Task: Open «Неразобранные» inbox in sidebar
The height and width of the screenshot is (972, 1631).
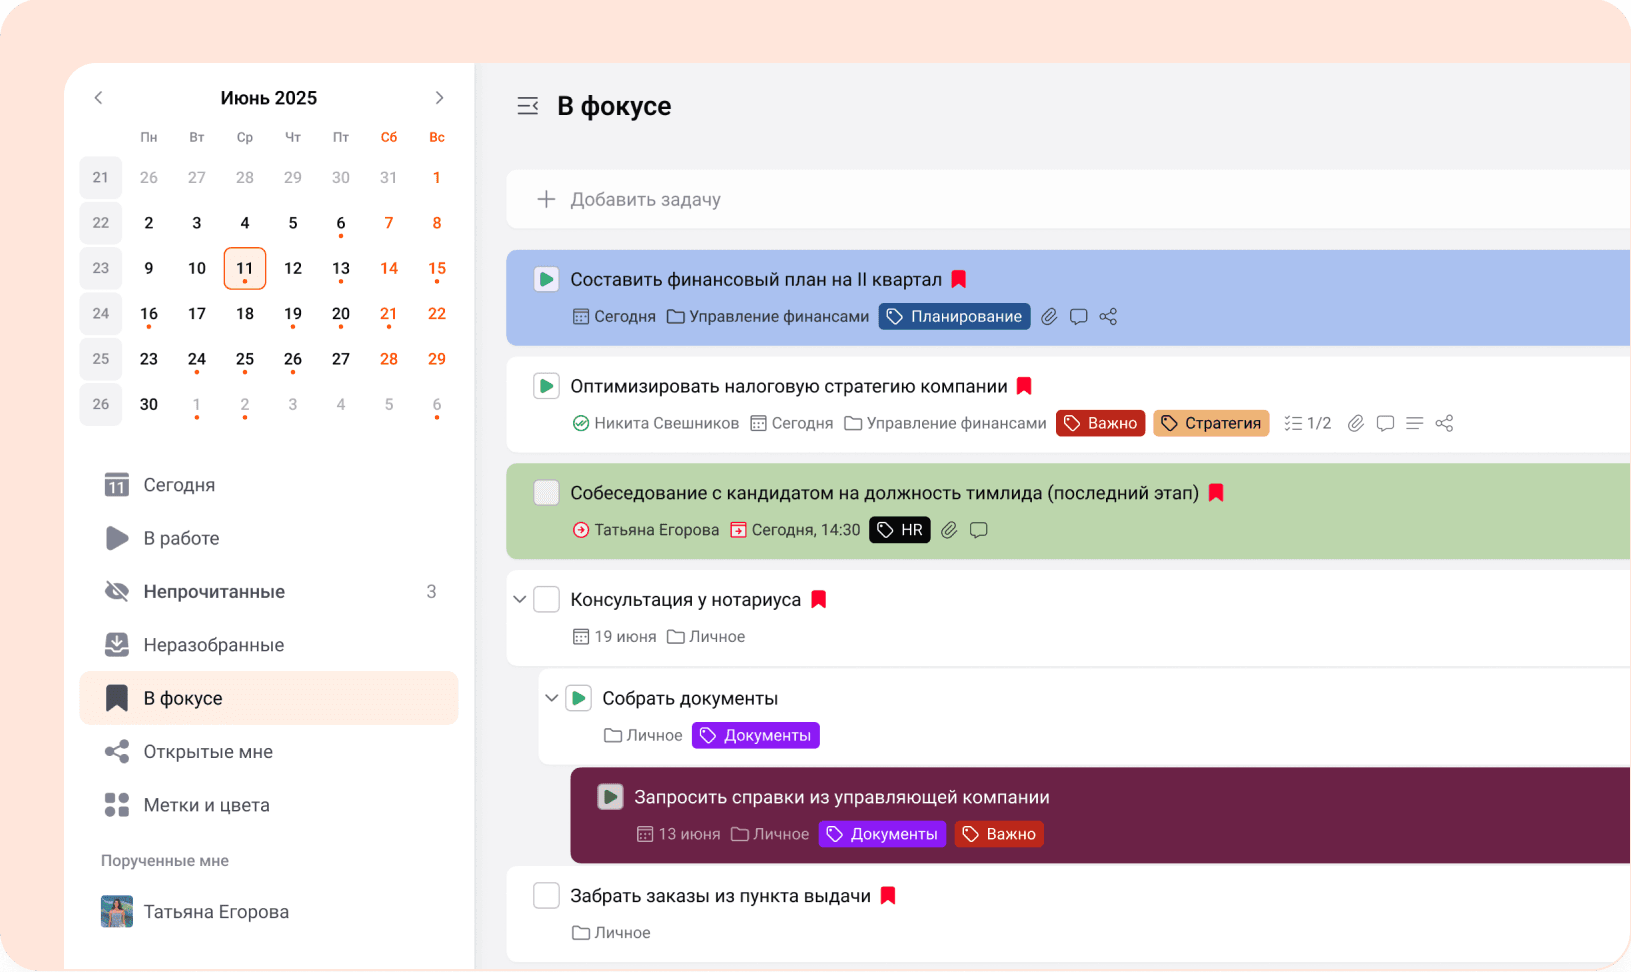Action: coord(212,644)
